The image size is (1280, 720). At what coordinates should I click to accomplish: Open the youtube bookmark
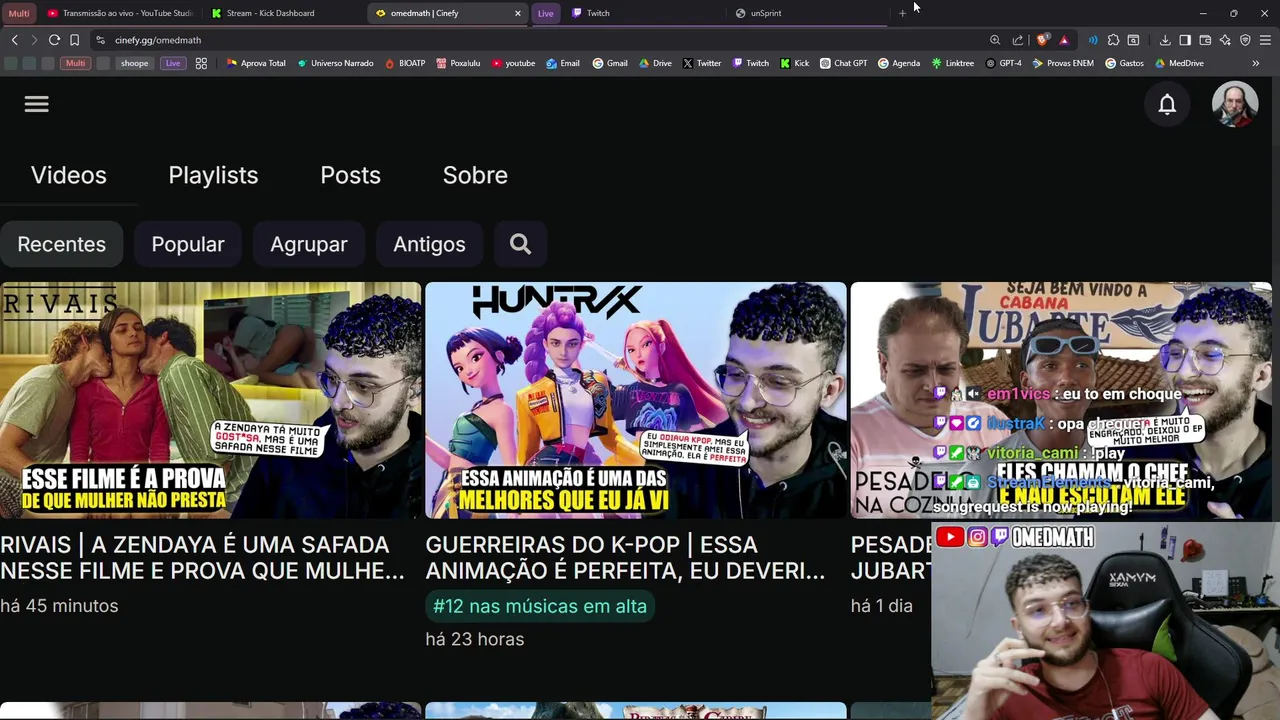(513, 63)
